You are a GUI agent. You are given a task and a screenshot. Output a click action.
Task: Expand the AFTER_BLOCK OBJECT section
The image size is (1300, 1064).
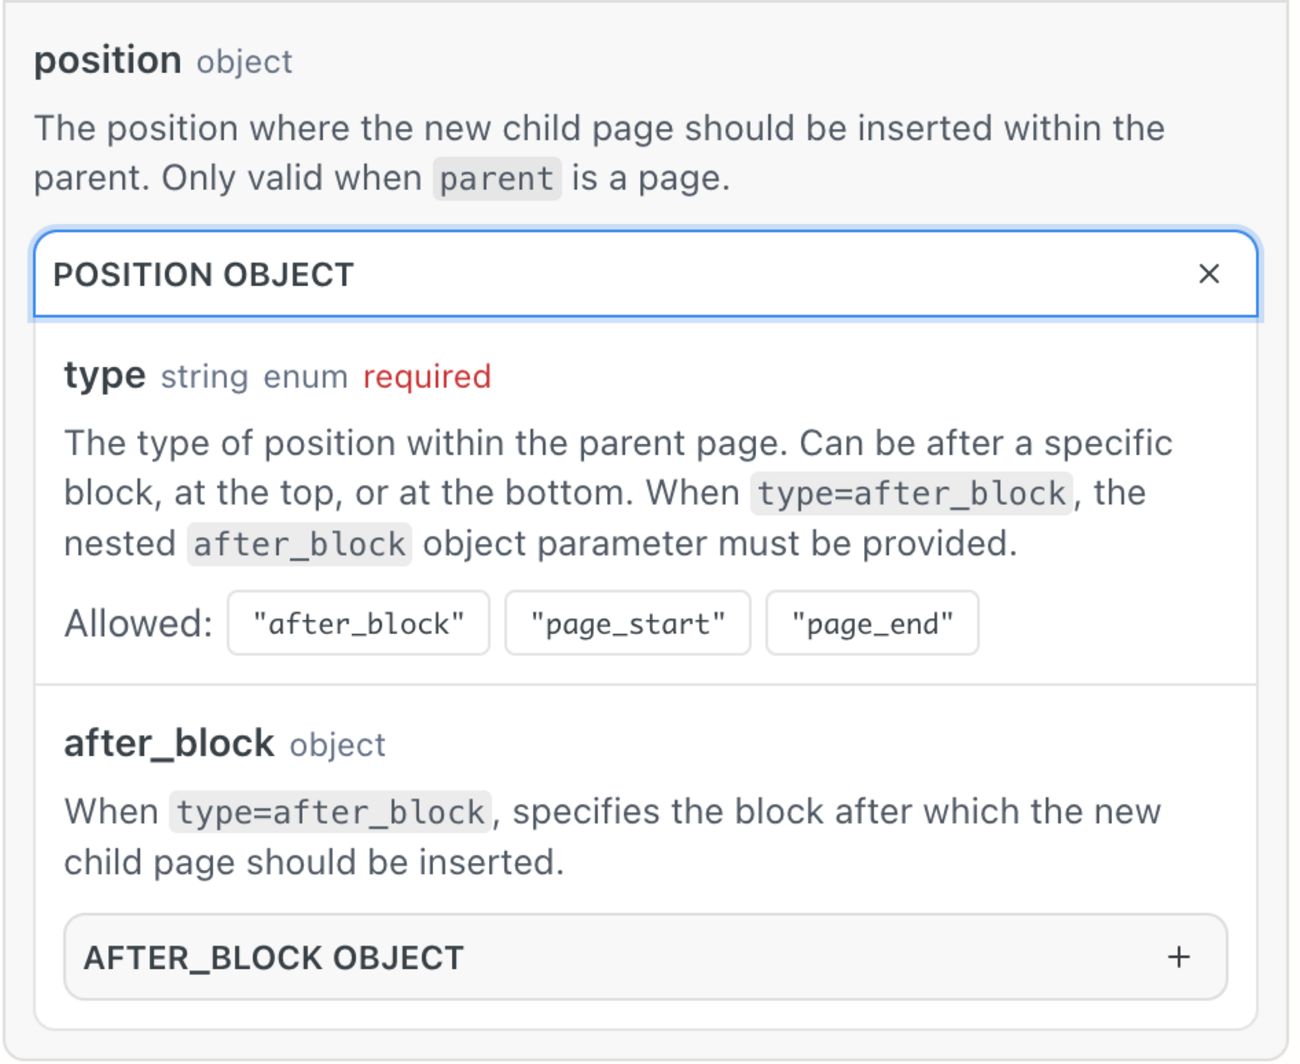(x=647, y=957)
